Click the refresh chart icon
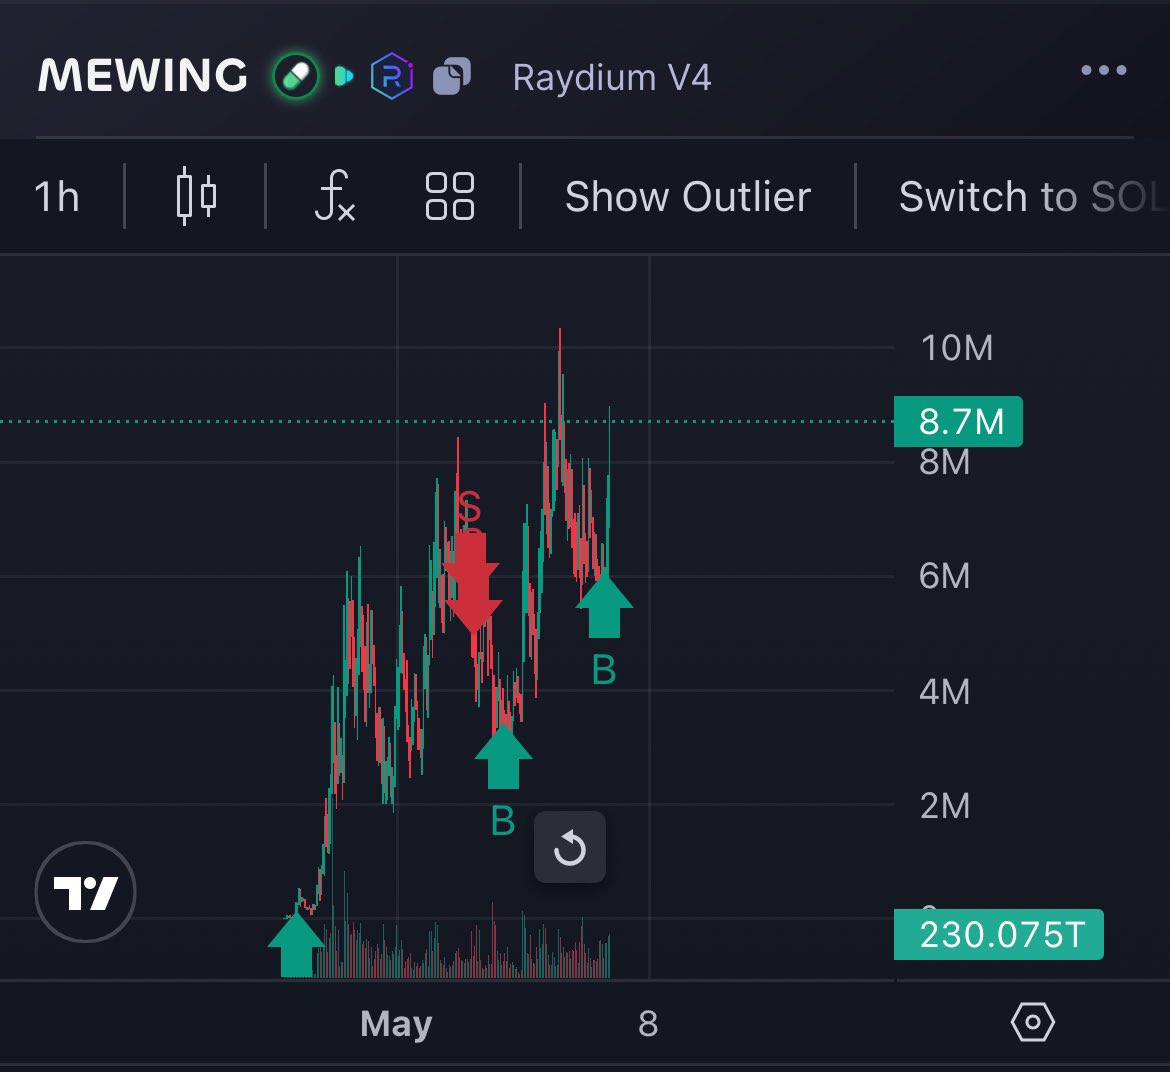The height and width of the screenshot is (1072, 1170). click(x=570, y=847)
